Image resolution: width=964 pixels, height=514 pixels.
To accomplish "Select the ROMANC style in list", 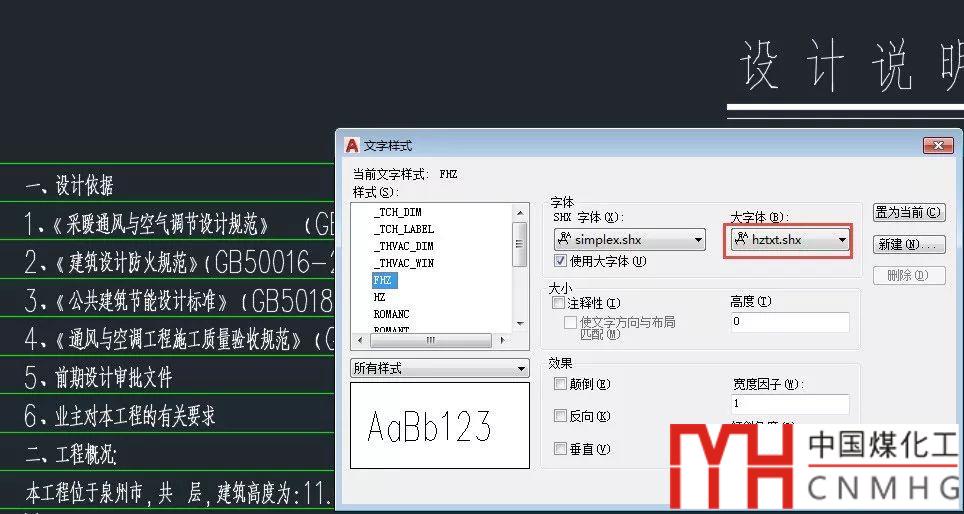I will coord(391,314).
